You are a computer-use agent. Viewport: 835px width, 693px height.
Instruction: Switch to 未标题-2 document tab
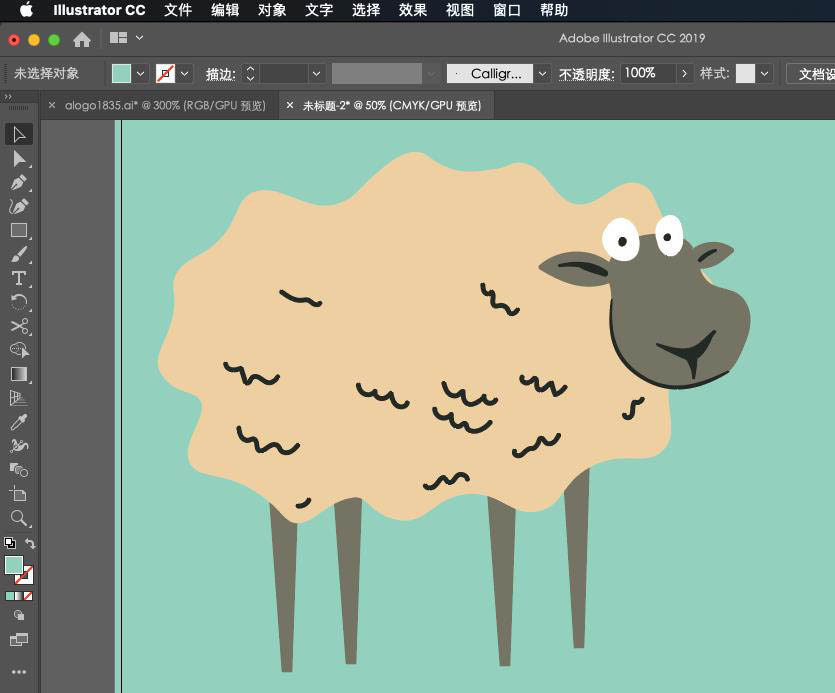tap(392, 105)
